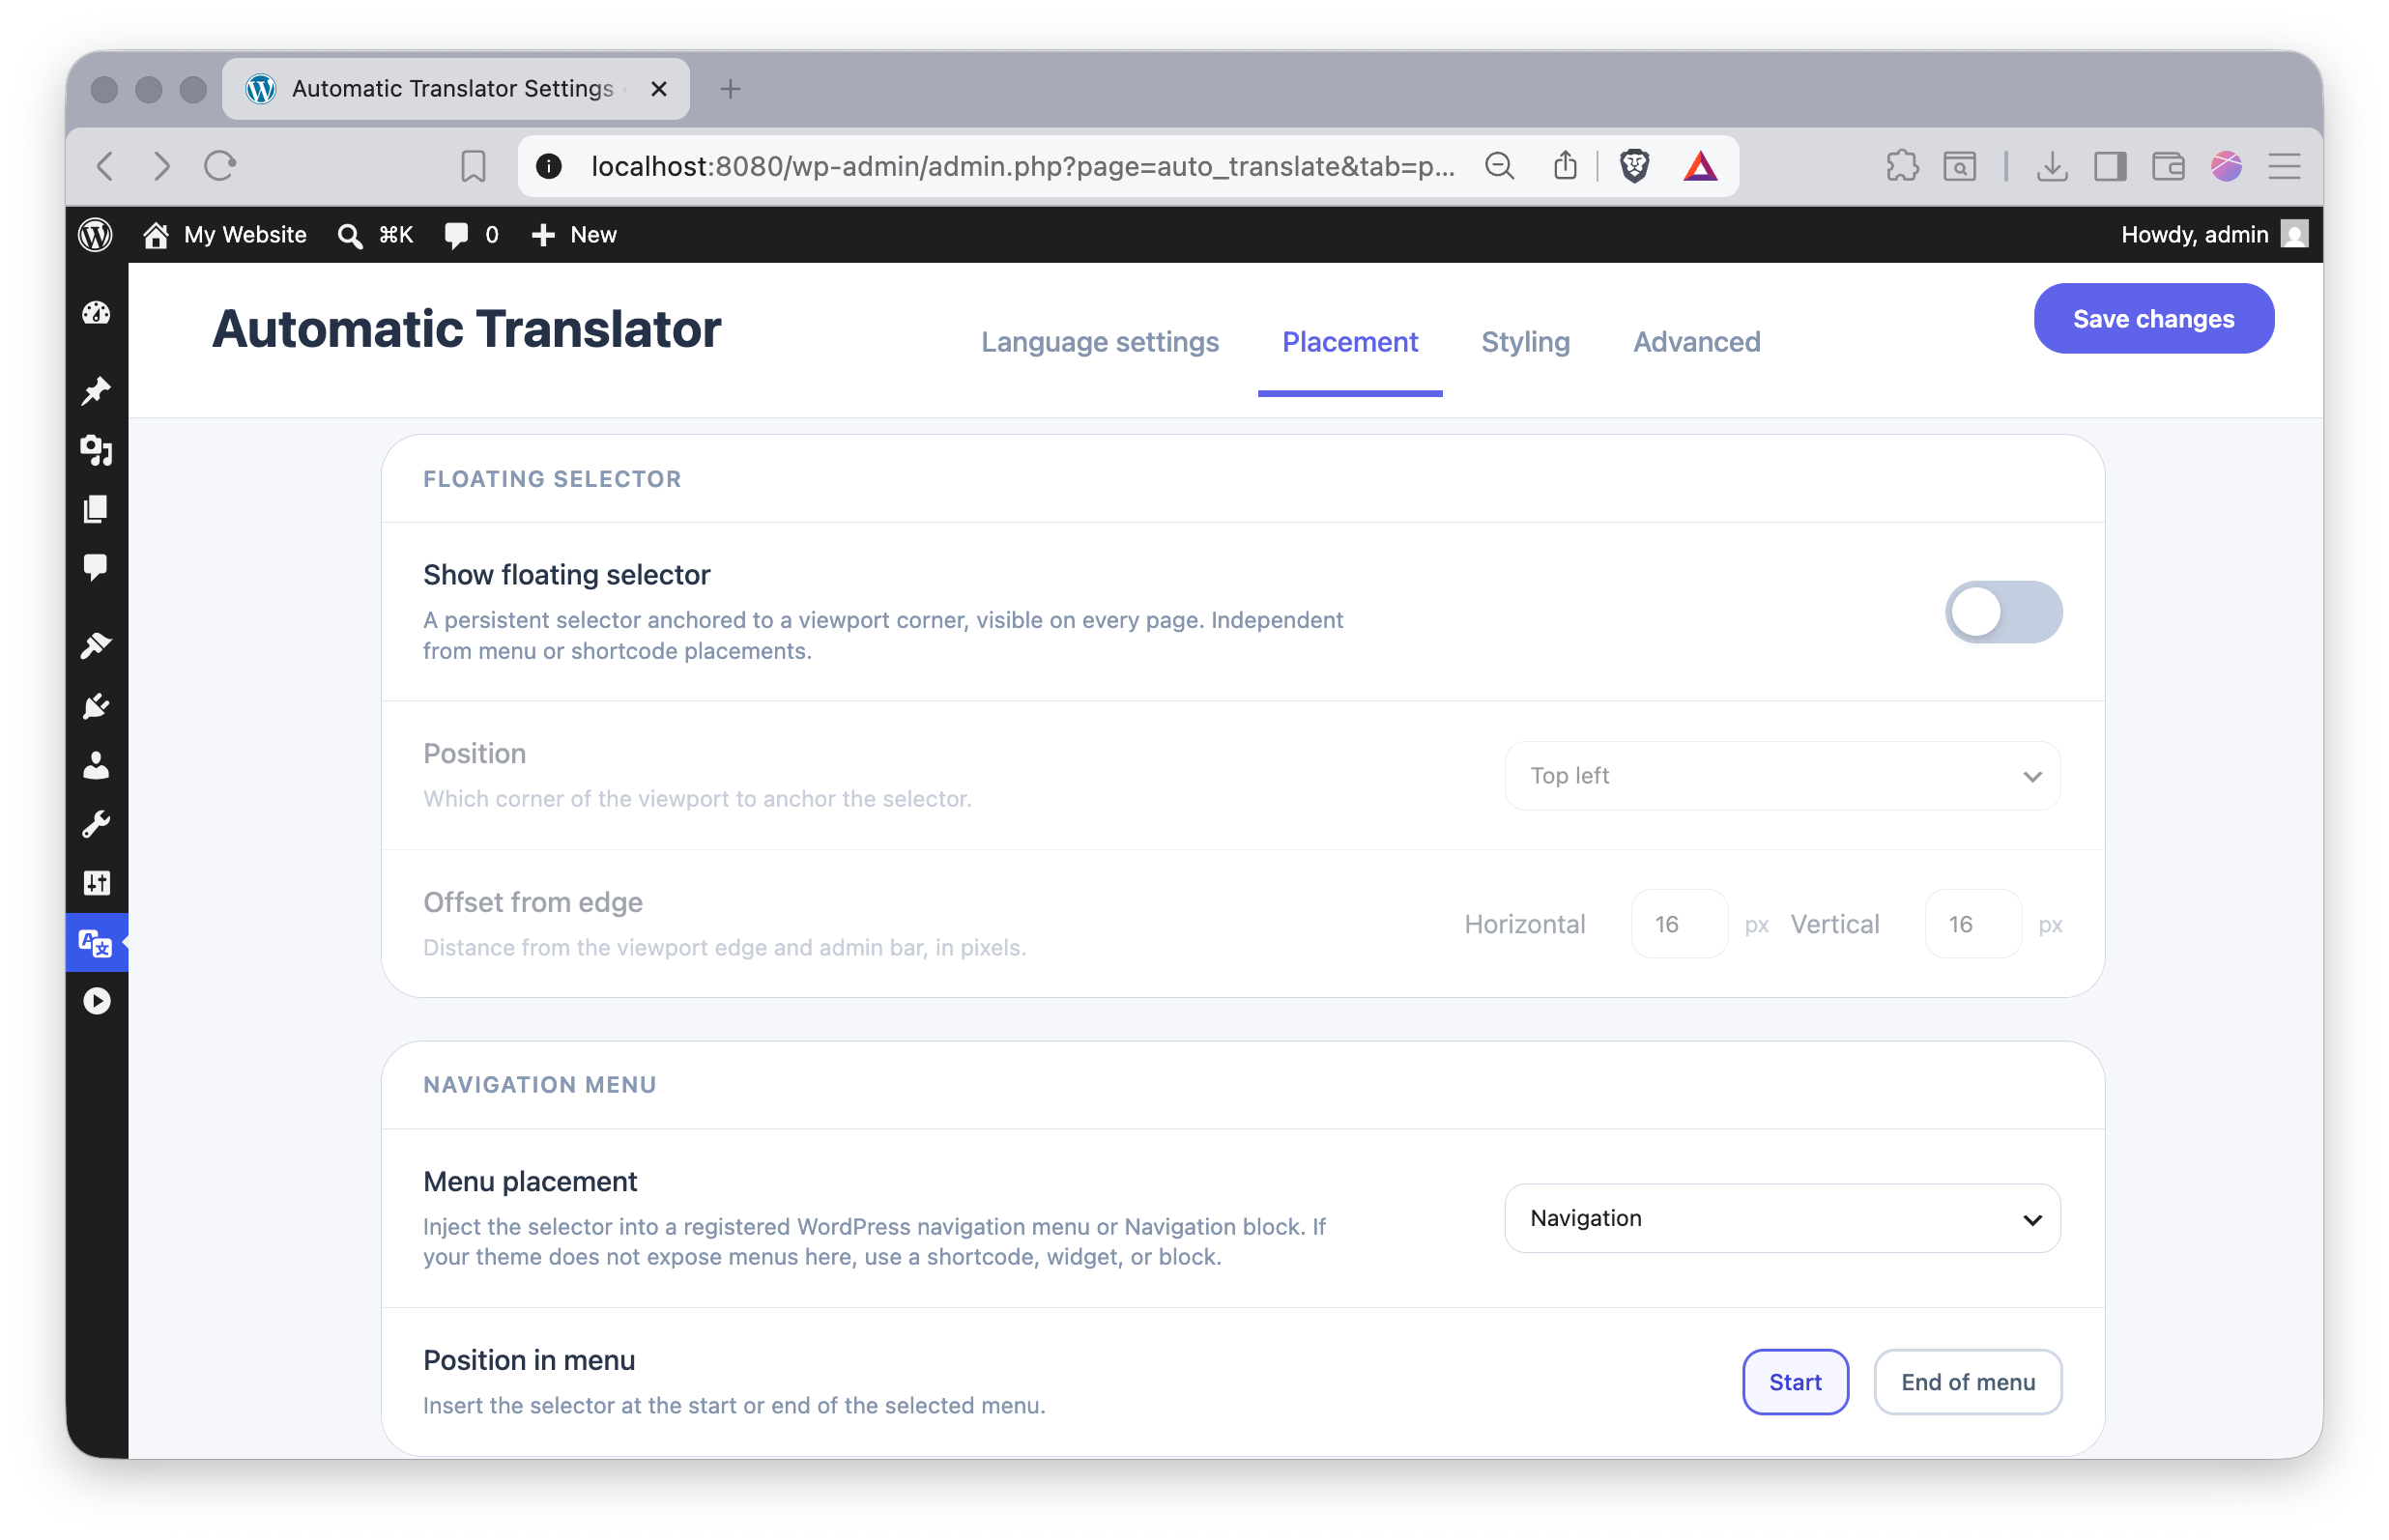Open Howdy, admin account menu

coord(2214,235)
